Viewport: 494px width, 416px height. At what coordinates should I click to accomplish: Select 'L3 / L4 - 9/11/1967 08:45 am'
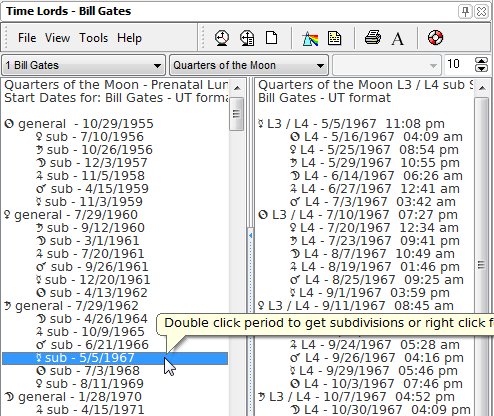pyautogui.click(x=356, y=306)
